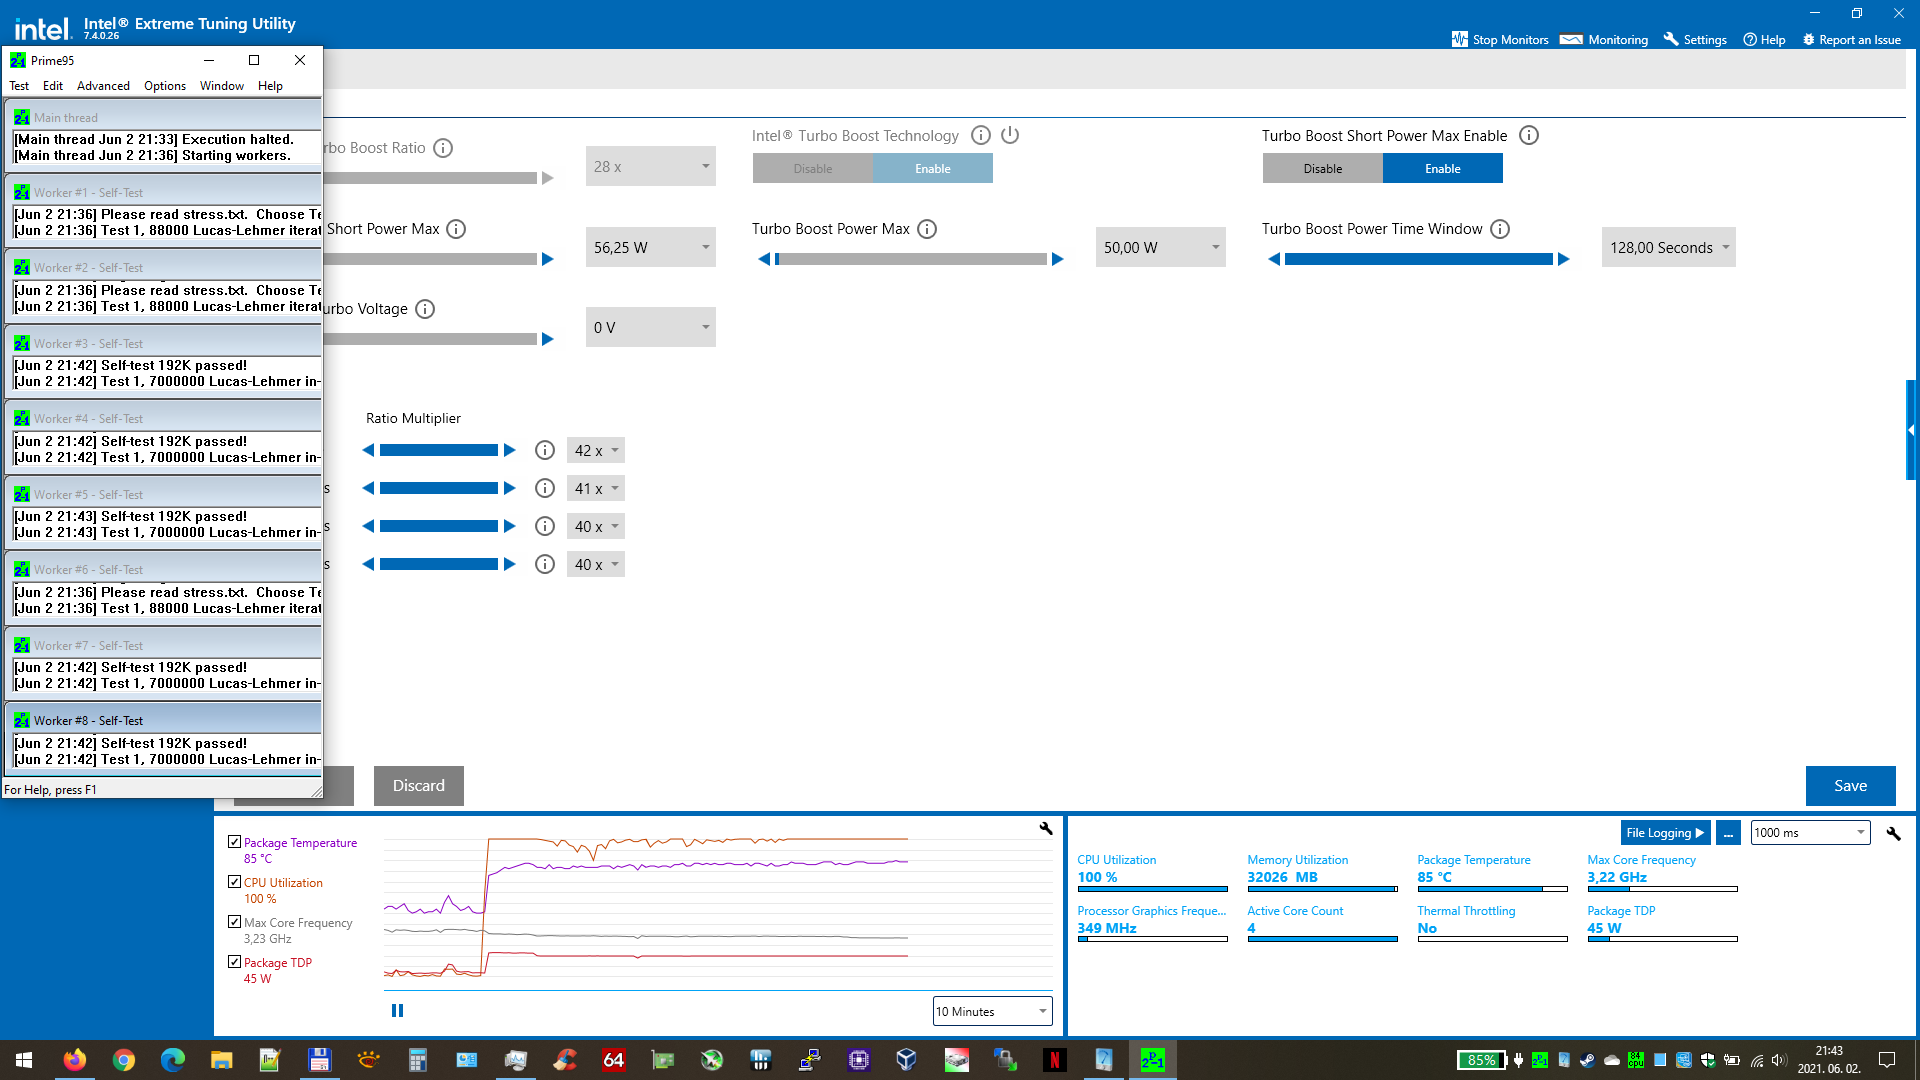
Task: Show info for Turbo Boost Ratio
Action: coord(443,148)
